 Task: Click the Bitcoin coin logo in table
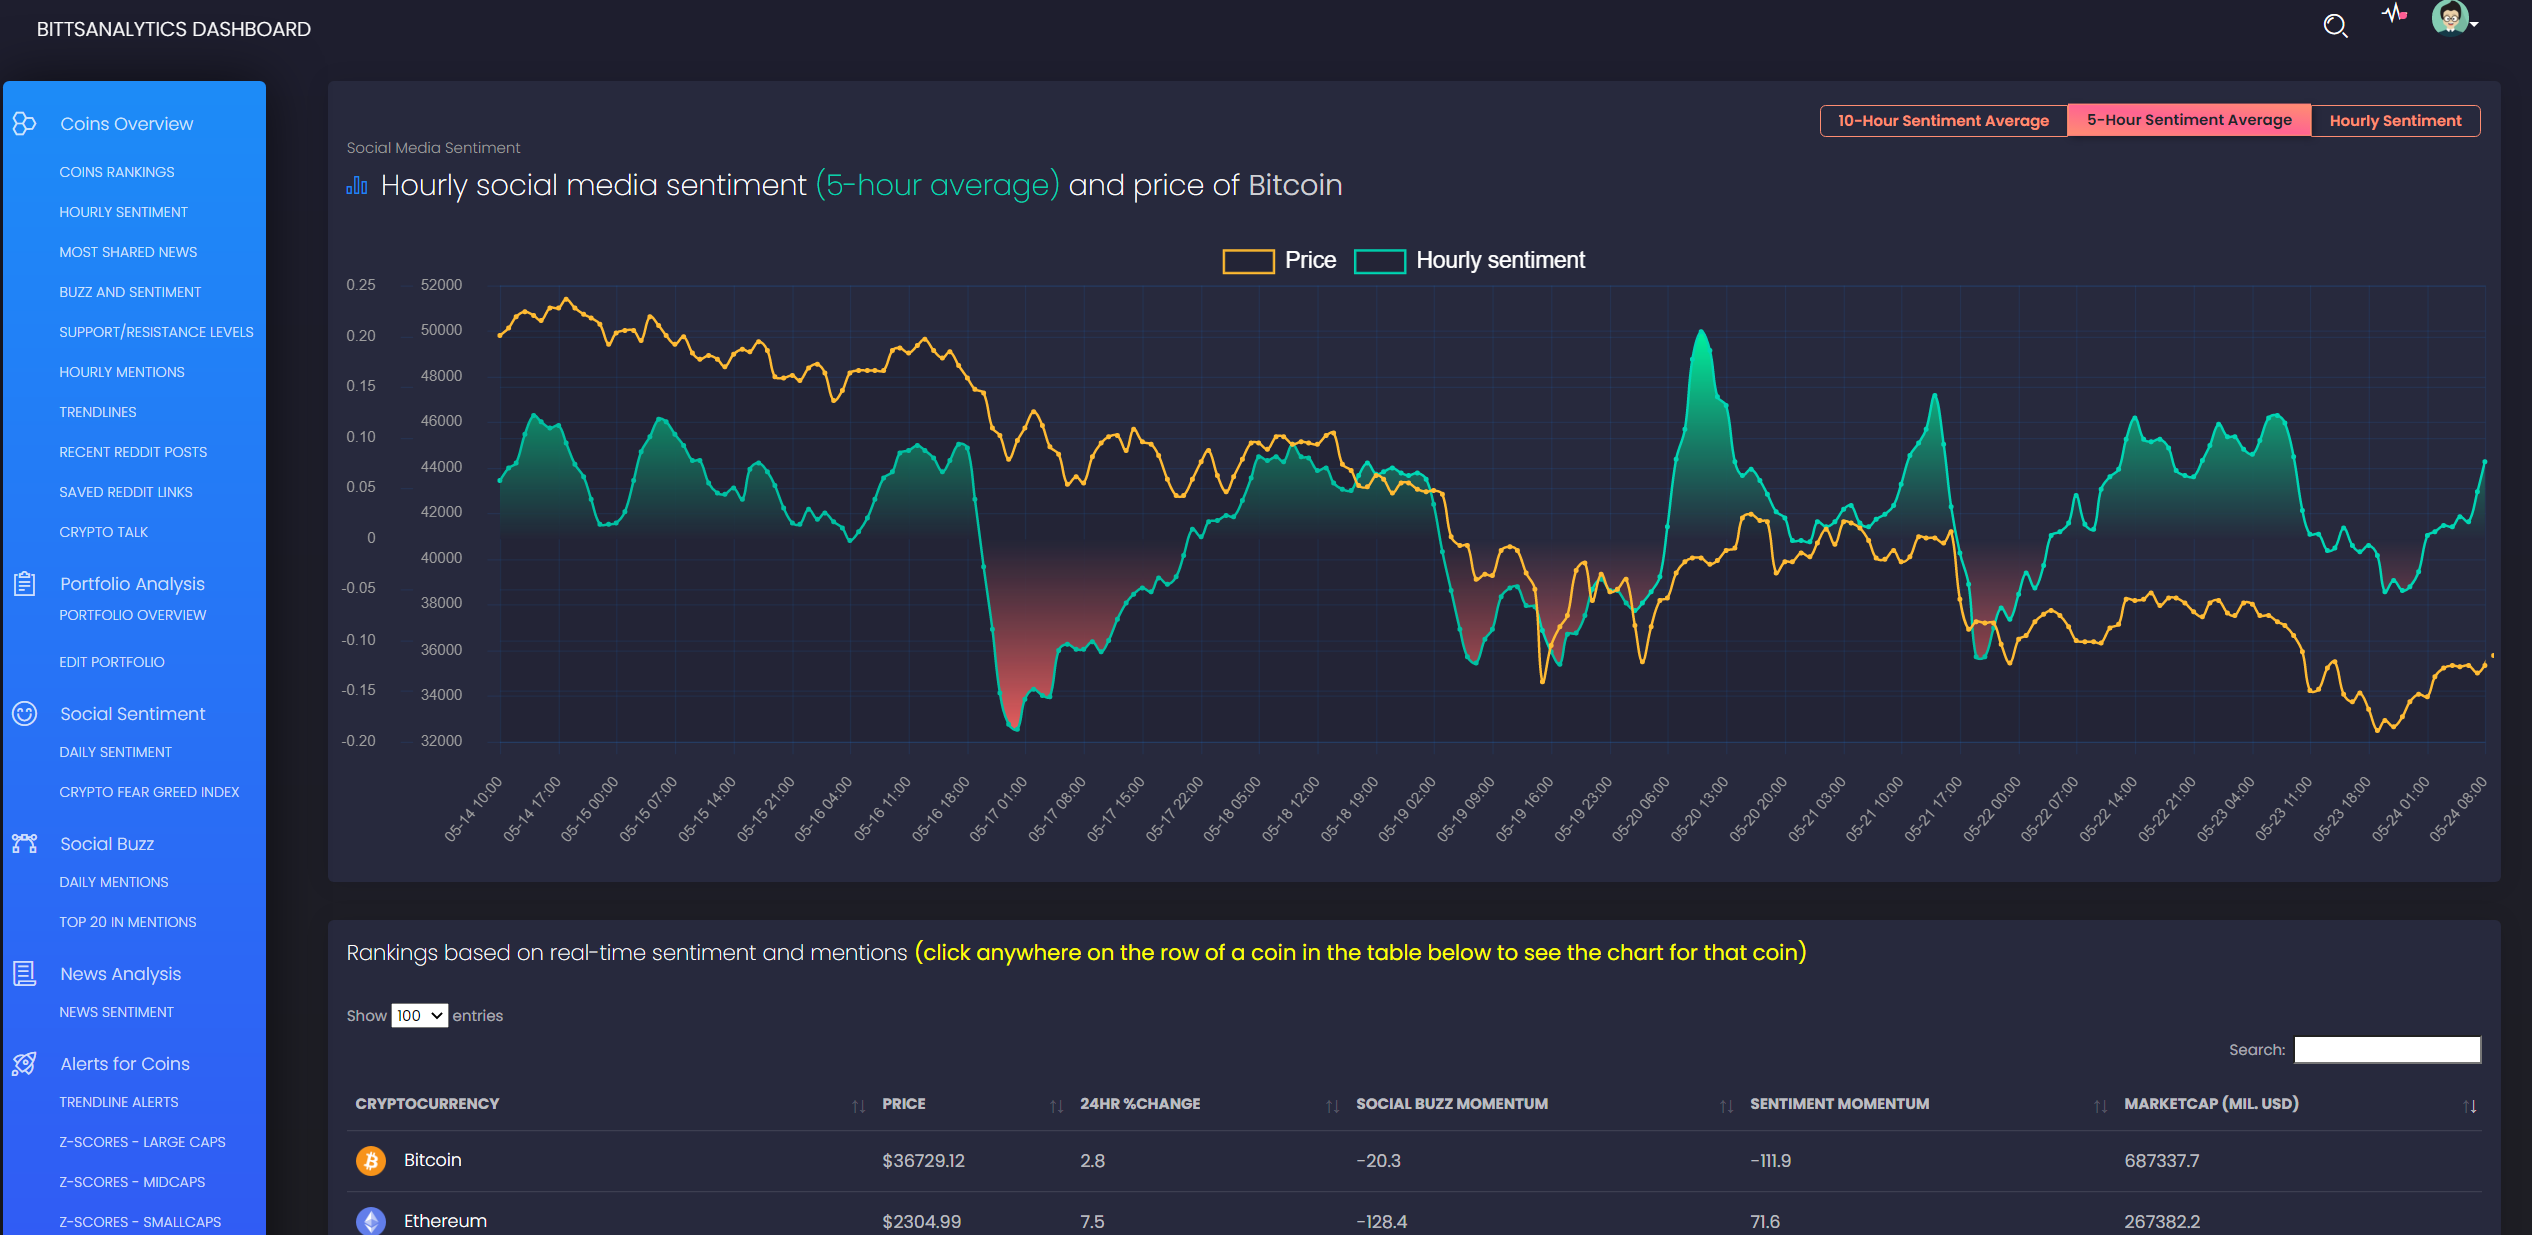coord(371,1160)
